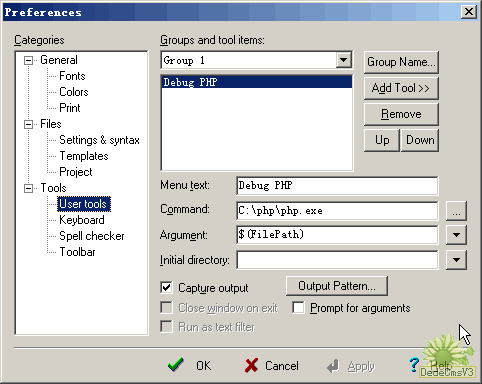Select User tools category

(83, 204)
